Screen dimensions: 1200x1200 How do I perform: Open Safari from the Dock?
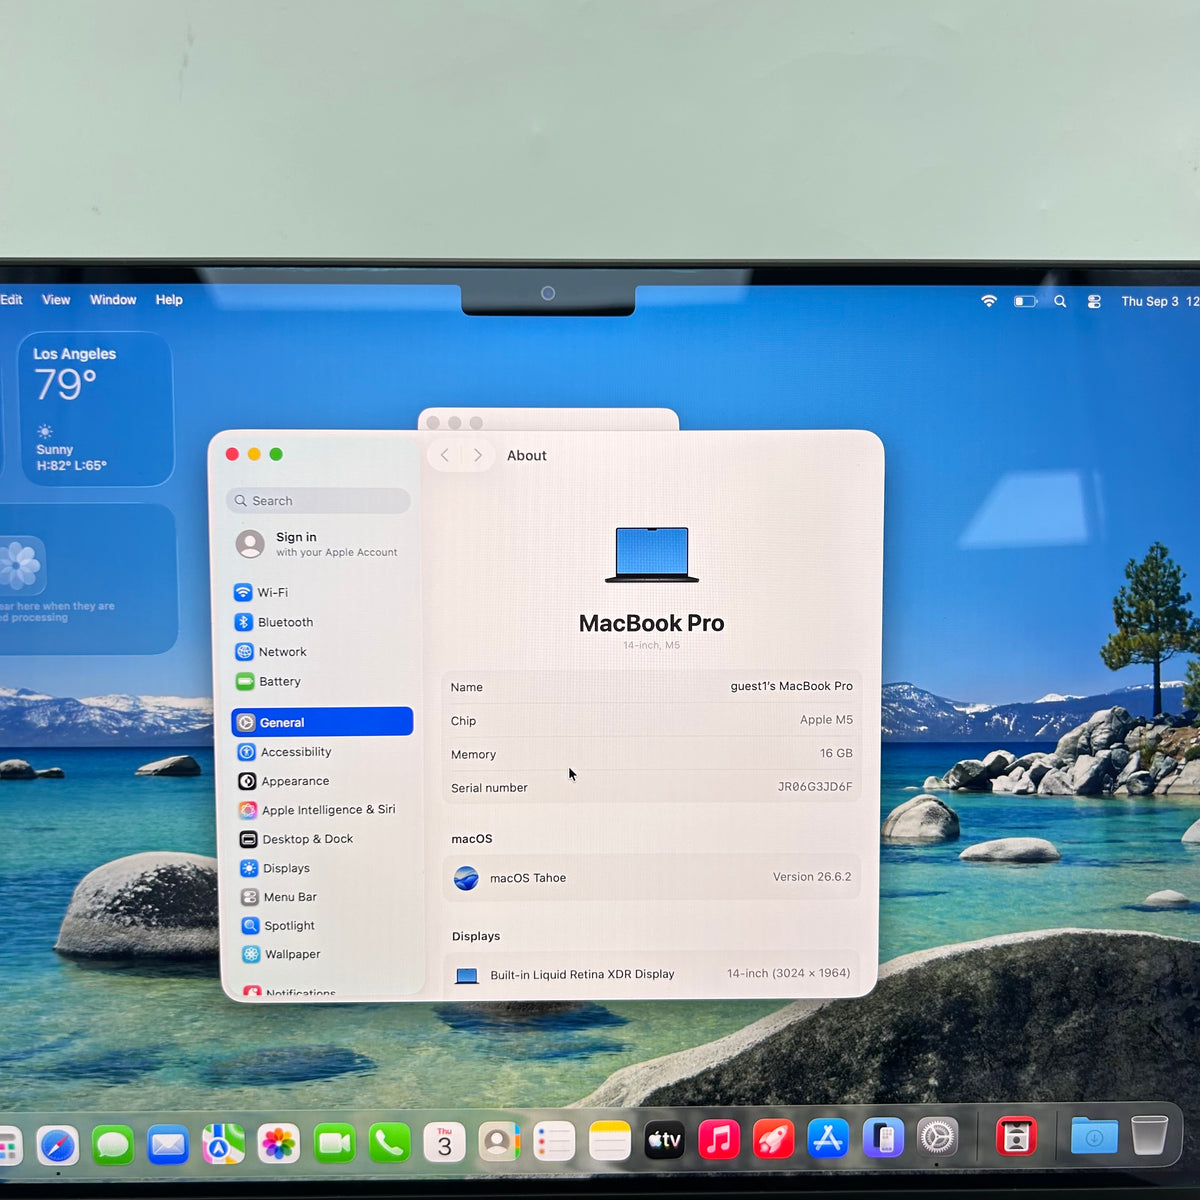pos(58,1145)
